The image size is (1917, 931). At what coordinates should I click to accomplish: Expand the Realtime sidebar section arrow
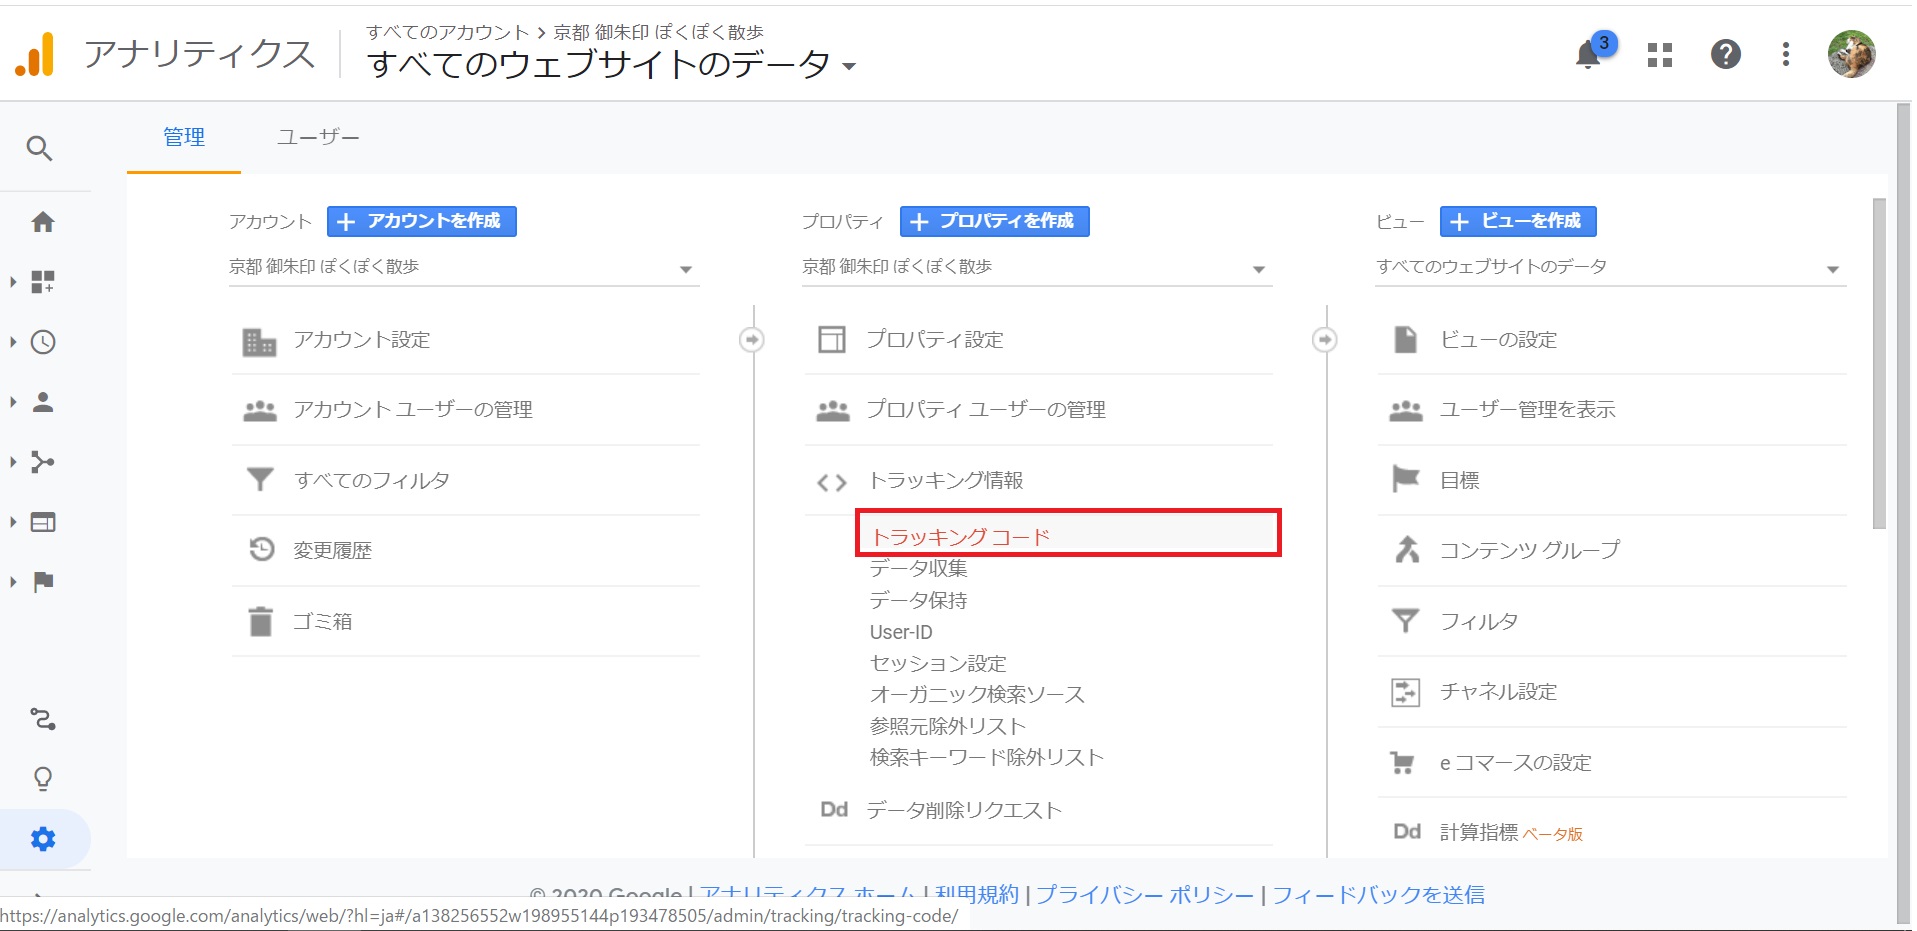[x=13, y=342]
